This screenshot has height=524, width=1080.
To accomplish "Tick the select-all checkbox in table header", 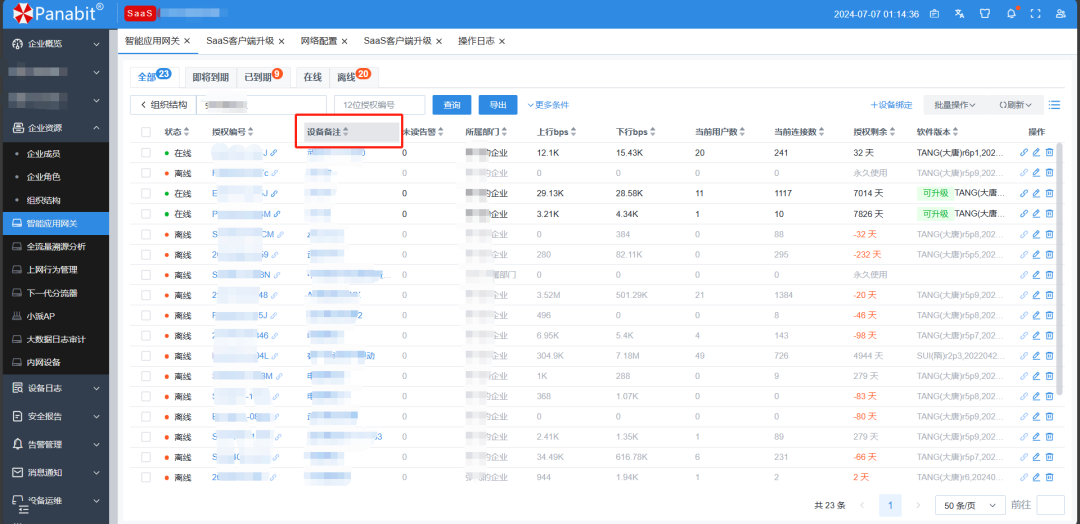I will point(145,132).
